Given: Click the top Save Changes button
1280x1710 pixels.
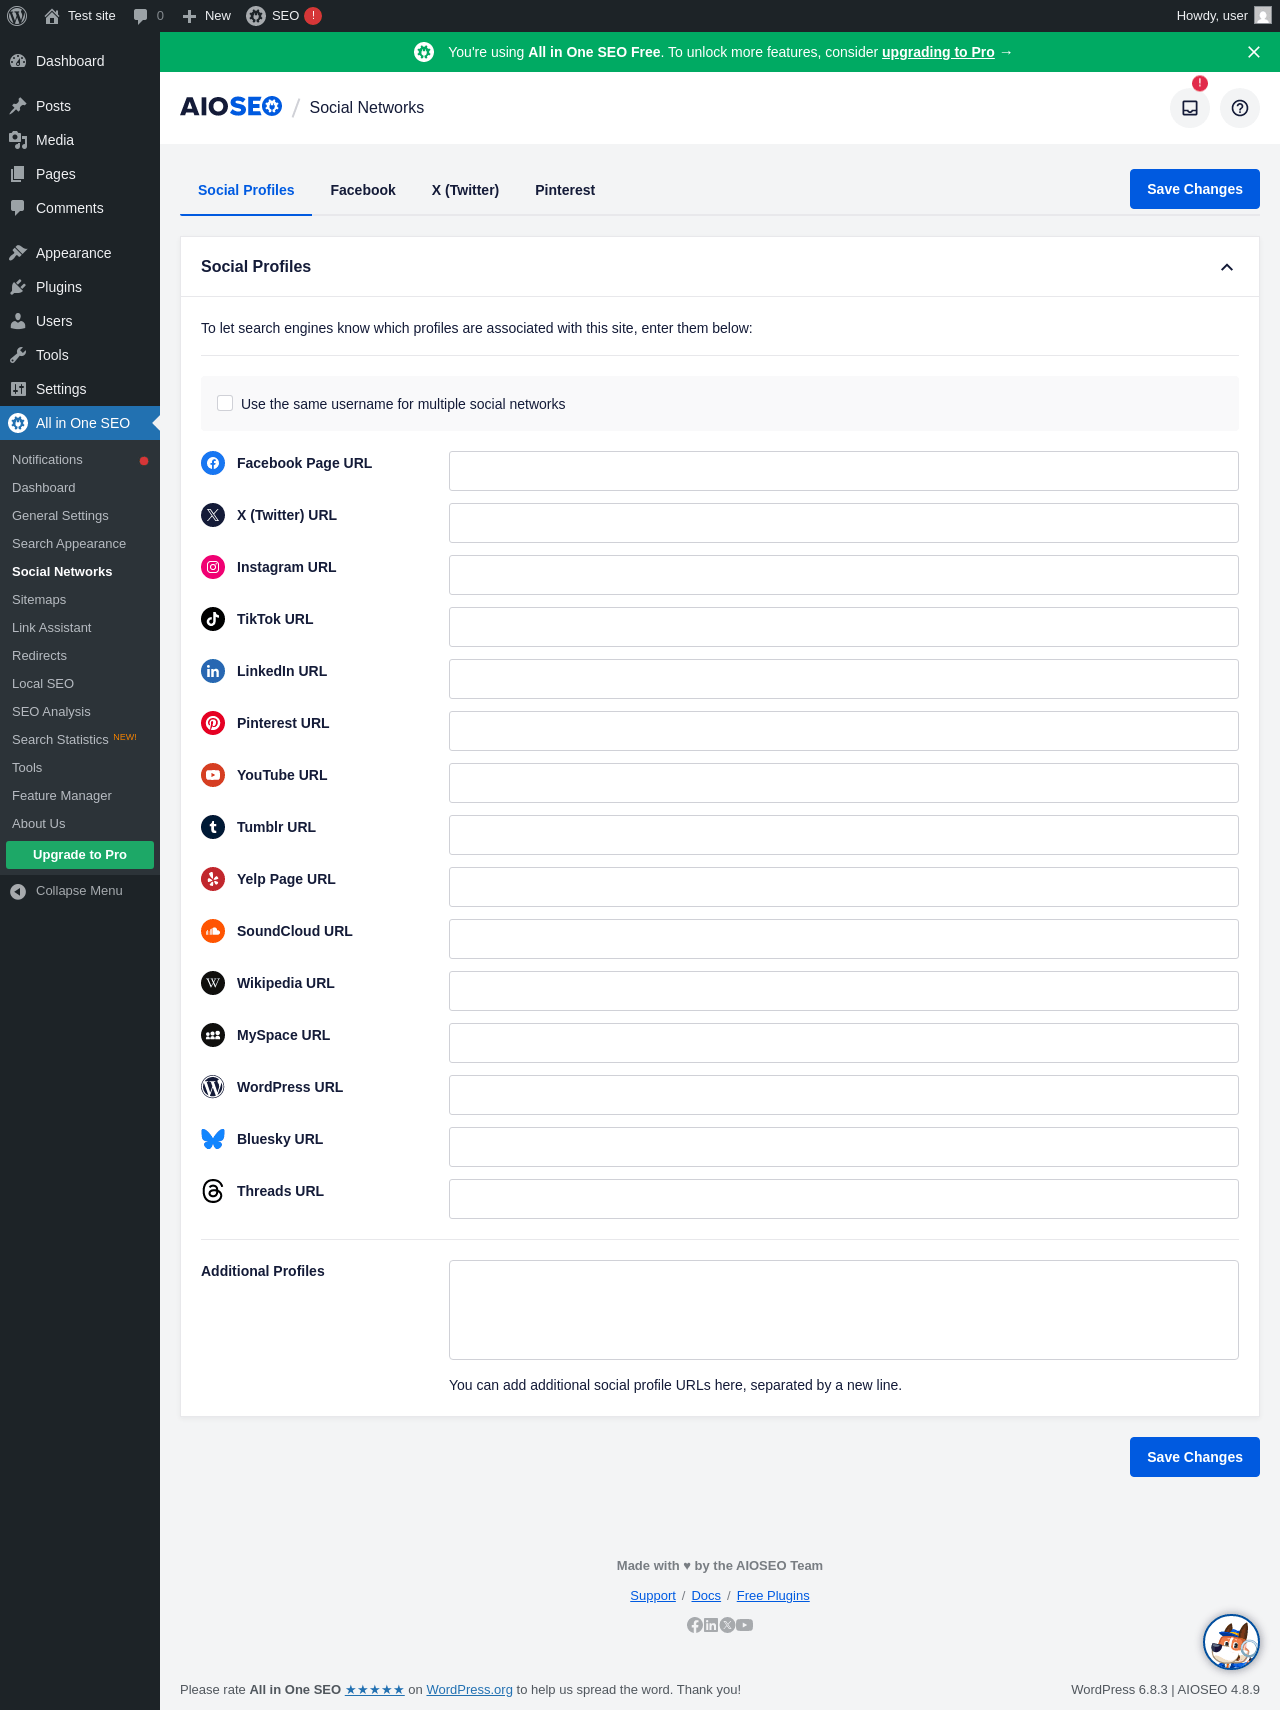Looking at the screenshot, I should 1194,189.
